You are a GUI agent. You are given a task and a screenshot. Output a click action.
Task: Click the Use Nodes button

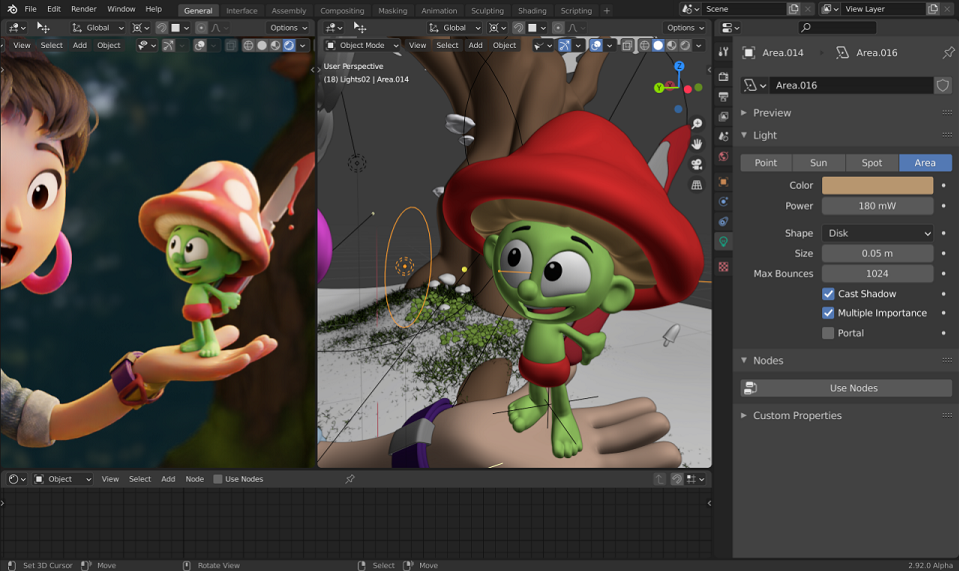tap(846, 388)
